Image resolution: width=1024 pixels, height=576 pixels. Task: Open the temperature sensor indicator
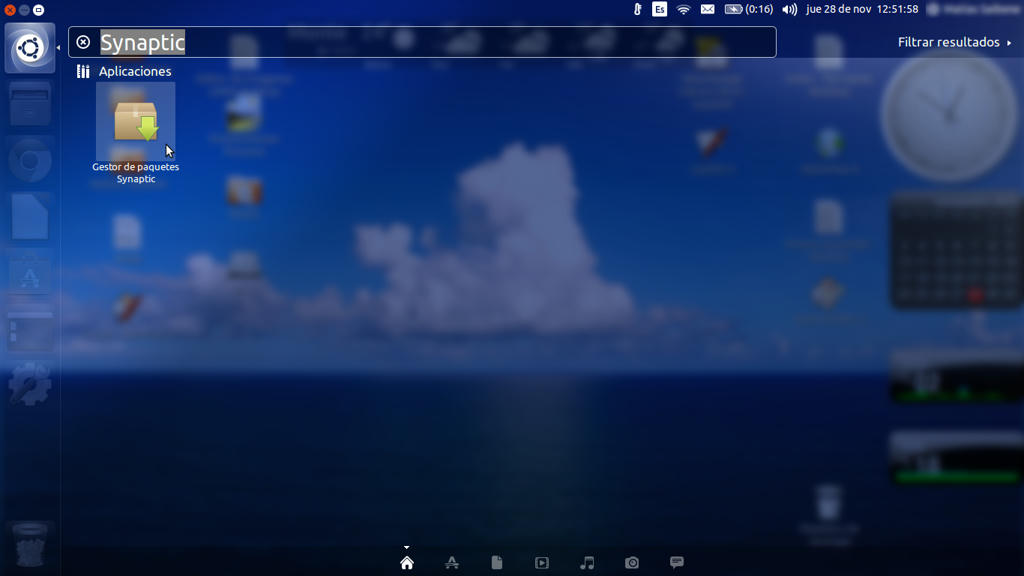(637, 9)
